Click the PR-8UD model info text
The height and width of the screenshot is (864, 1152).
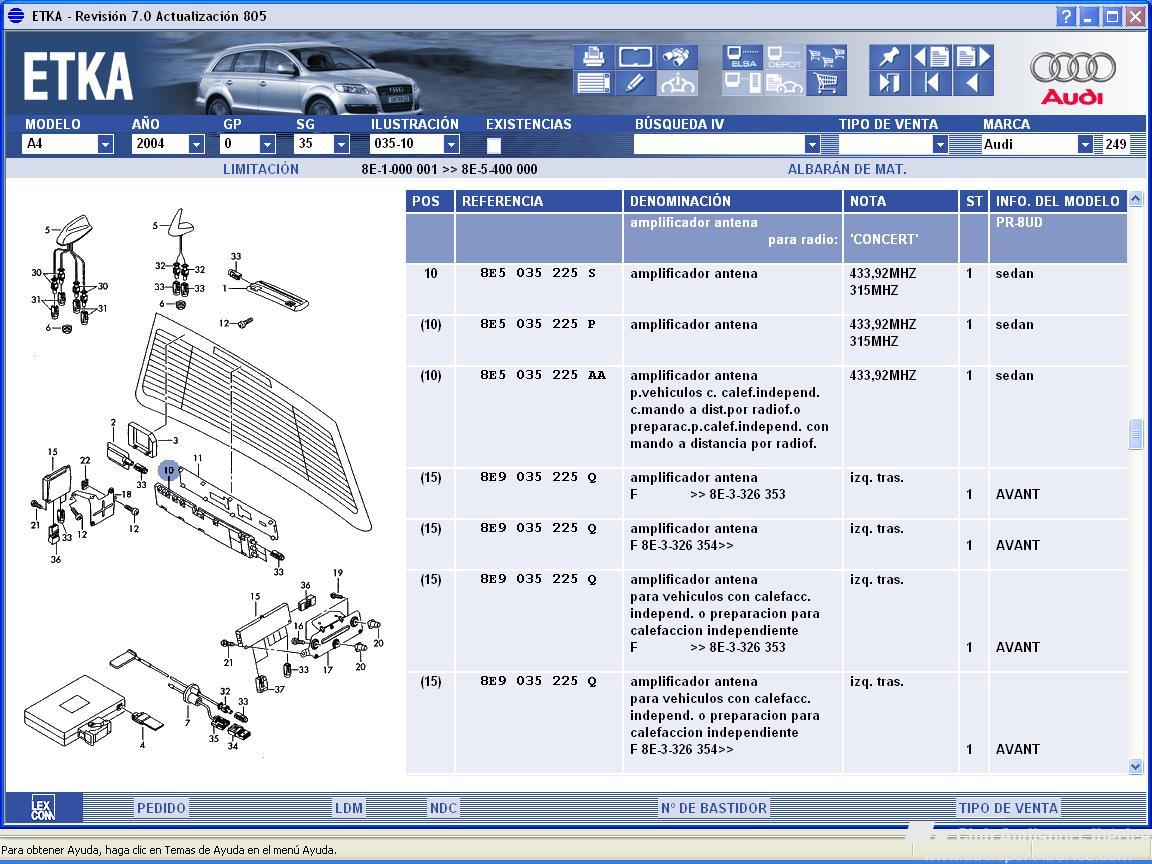click(1019, 222)
